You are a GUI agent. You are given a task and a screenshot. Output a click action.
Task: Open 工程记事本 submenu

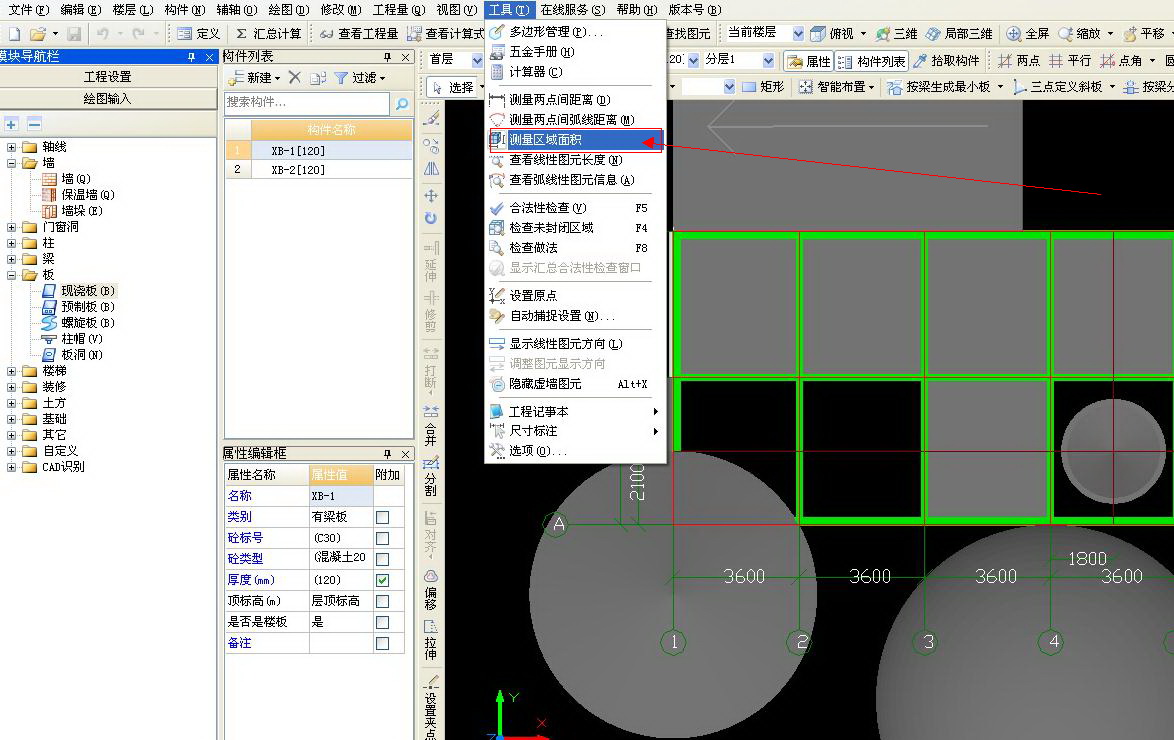[576, 412]
